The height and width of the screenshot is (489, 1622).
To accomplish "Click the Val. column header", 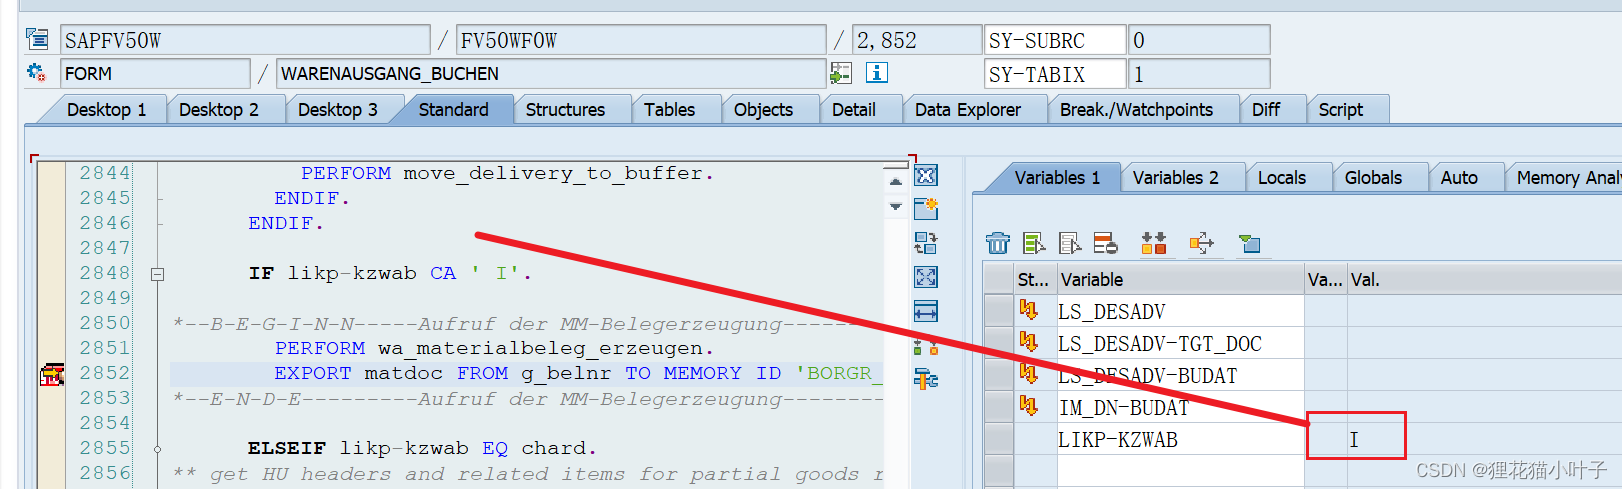I will tap(1484, 280).
